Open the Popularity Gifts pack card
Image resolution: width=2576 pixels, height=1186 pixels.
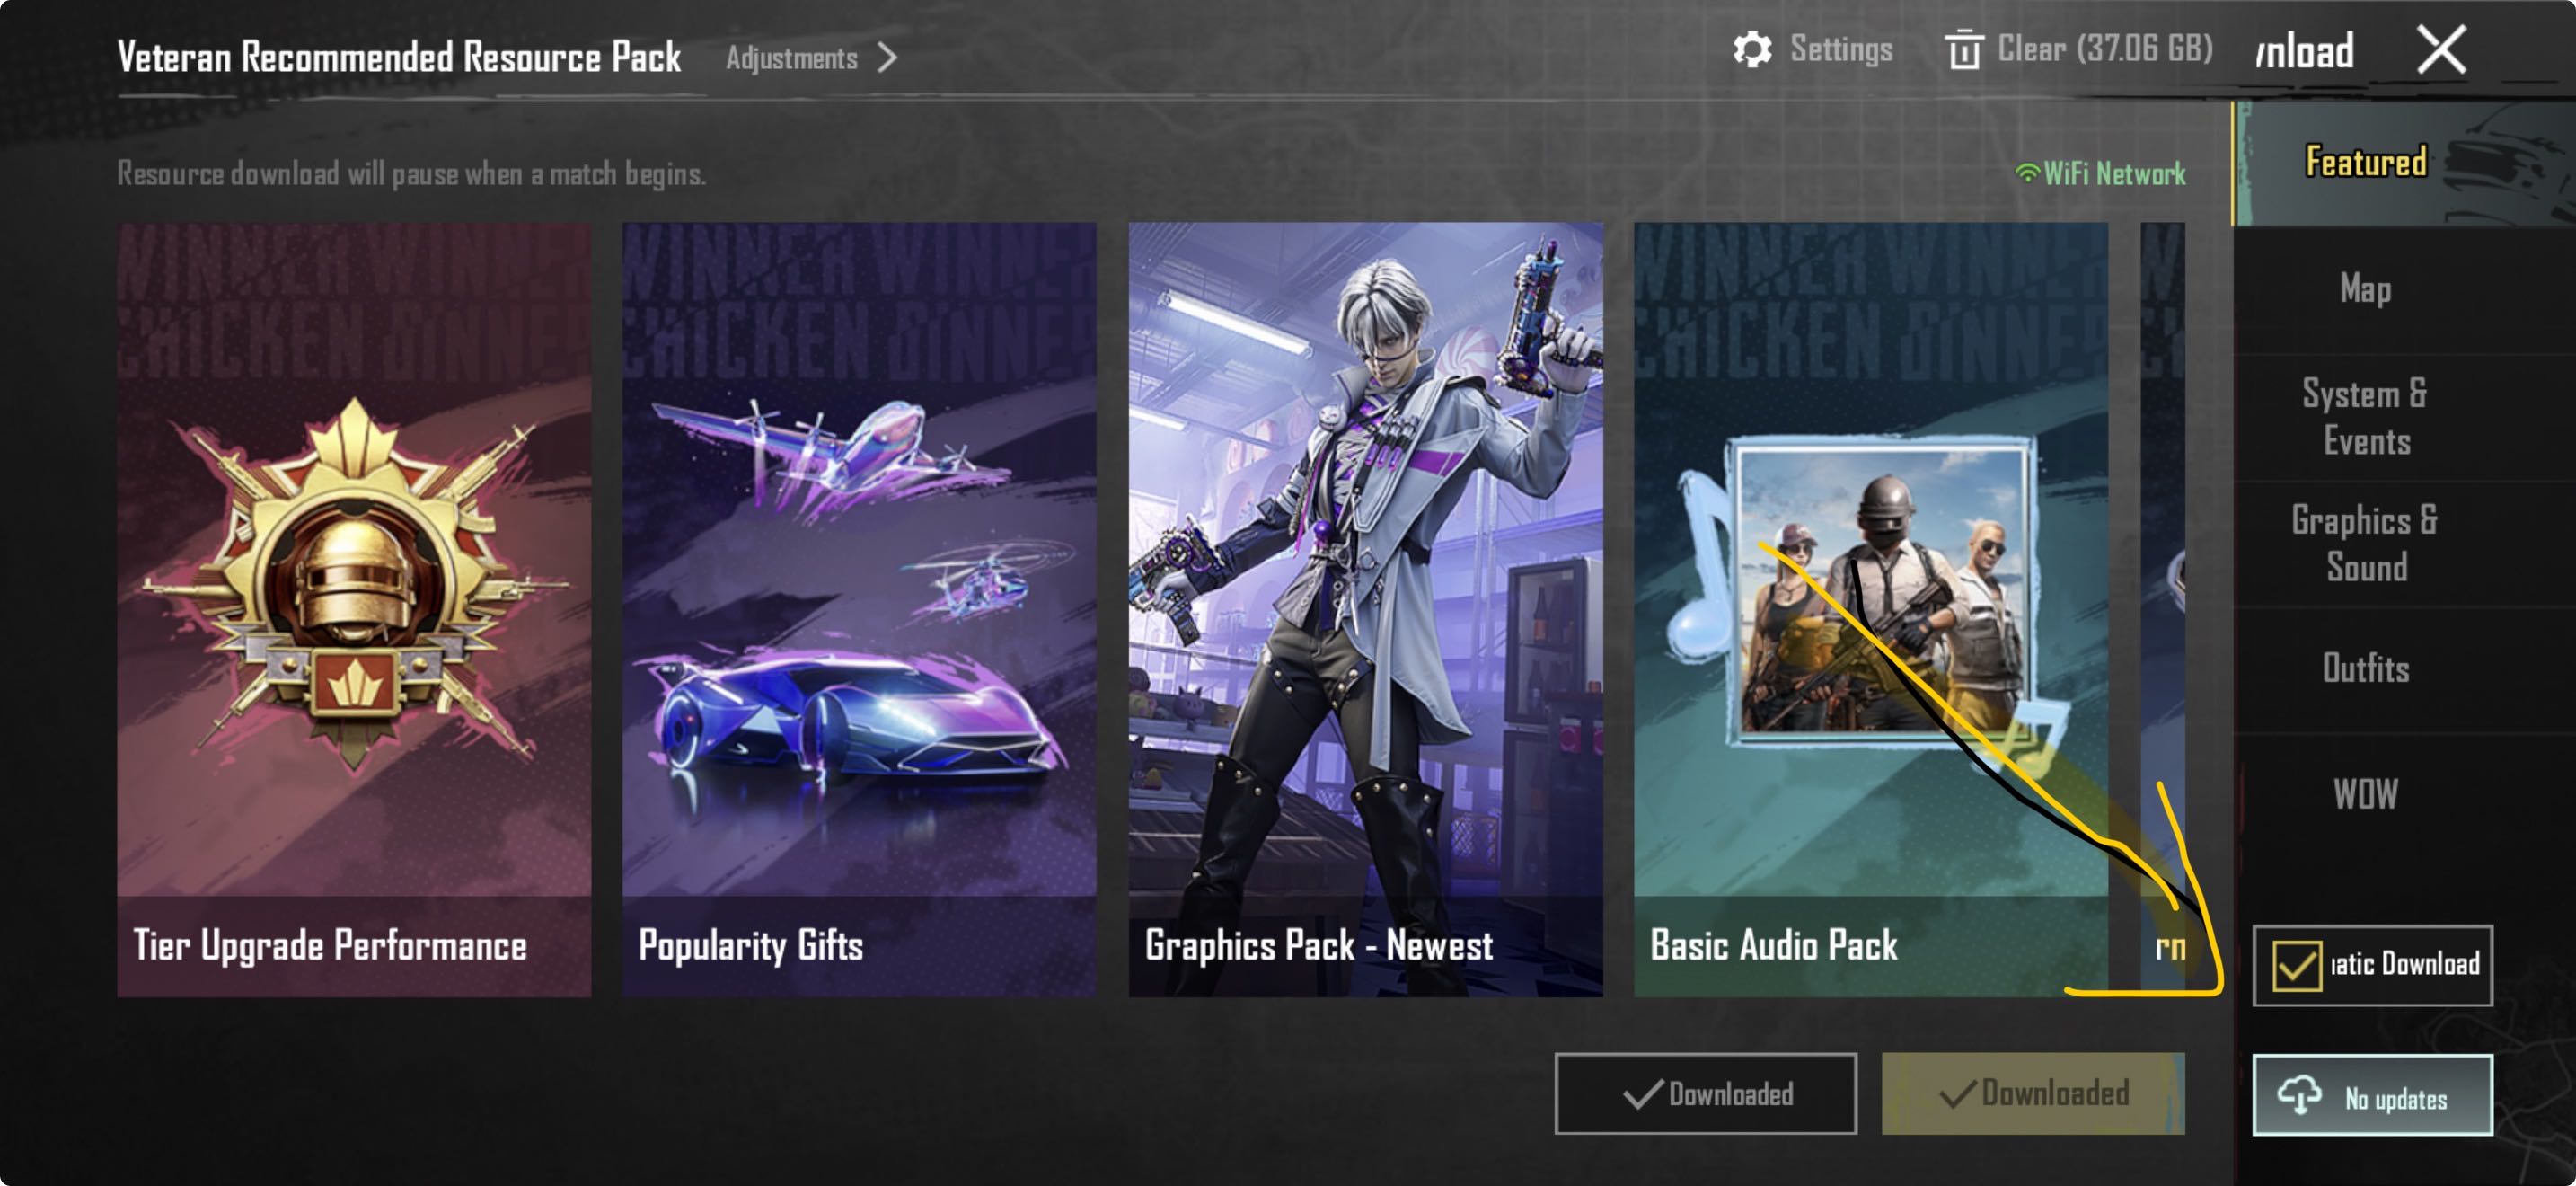859,609
